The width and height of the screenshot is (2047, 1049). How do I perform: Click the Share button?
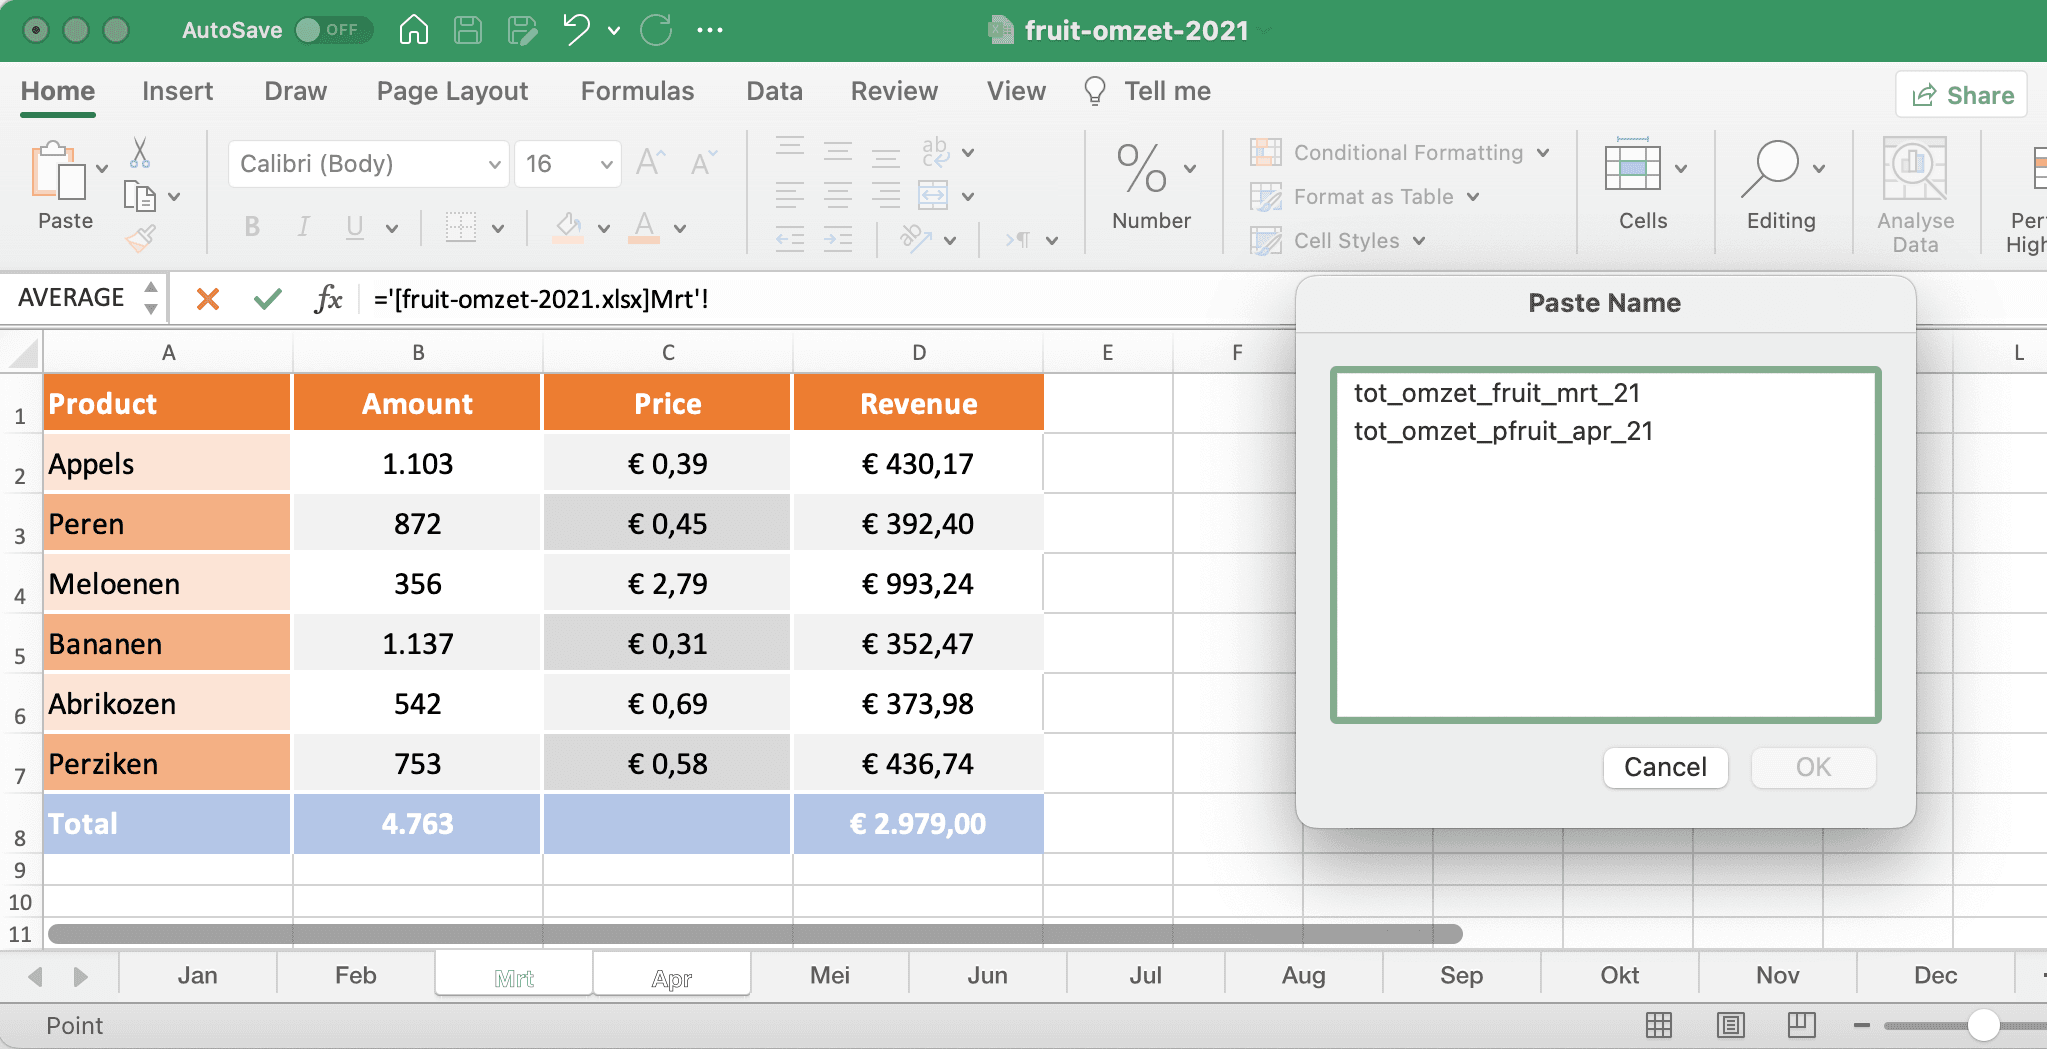point(1962,95)
